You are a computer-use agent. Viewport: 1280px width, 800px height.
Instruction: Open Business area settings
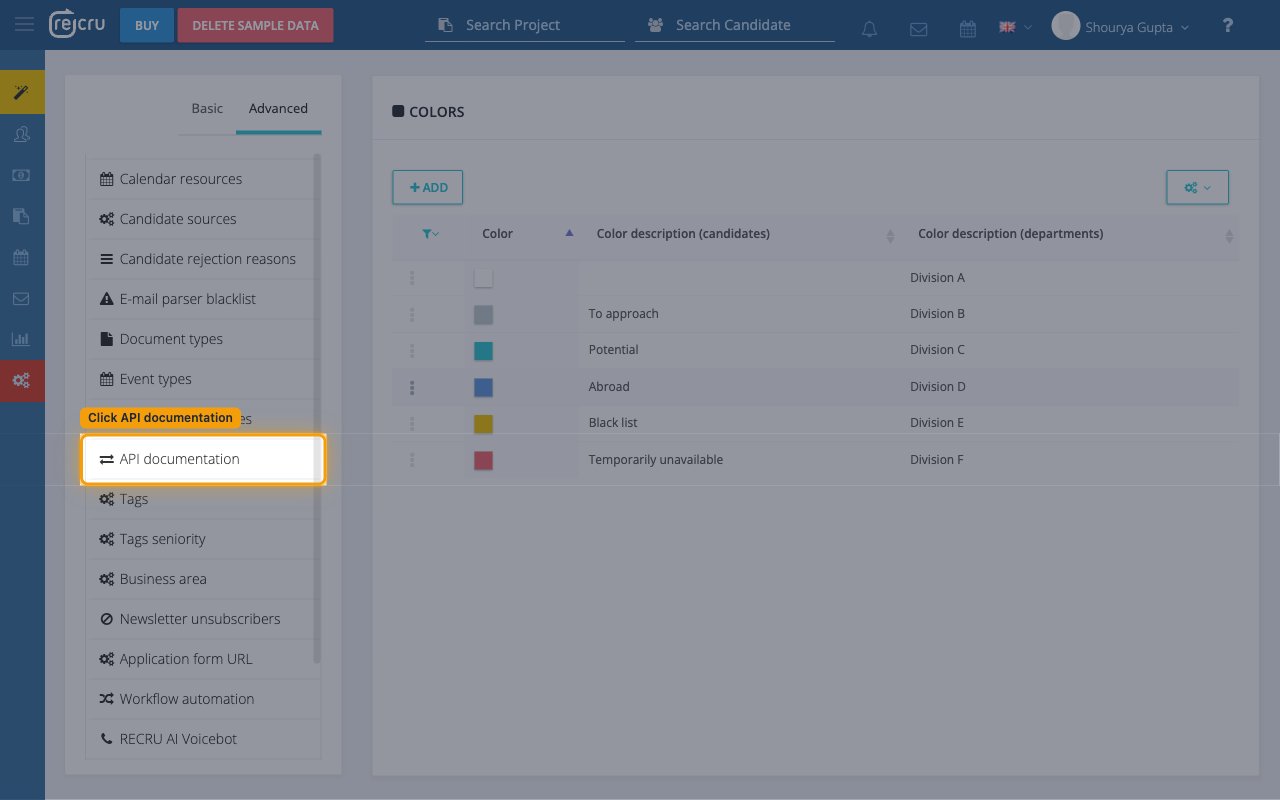(203, 579)
